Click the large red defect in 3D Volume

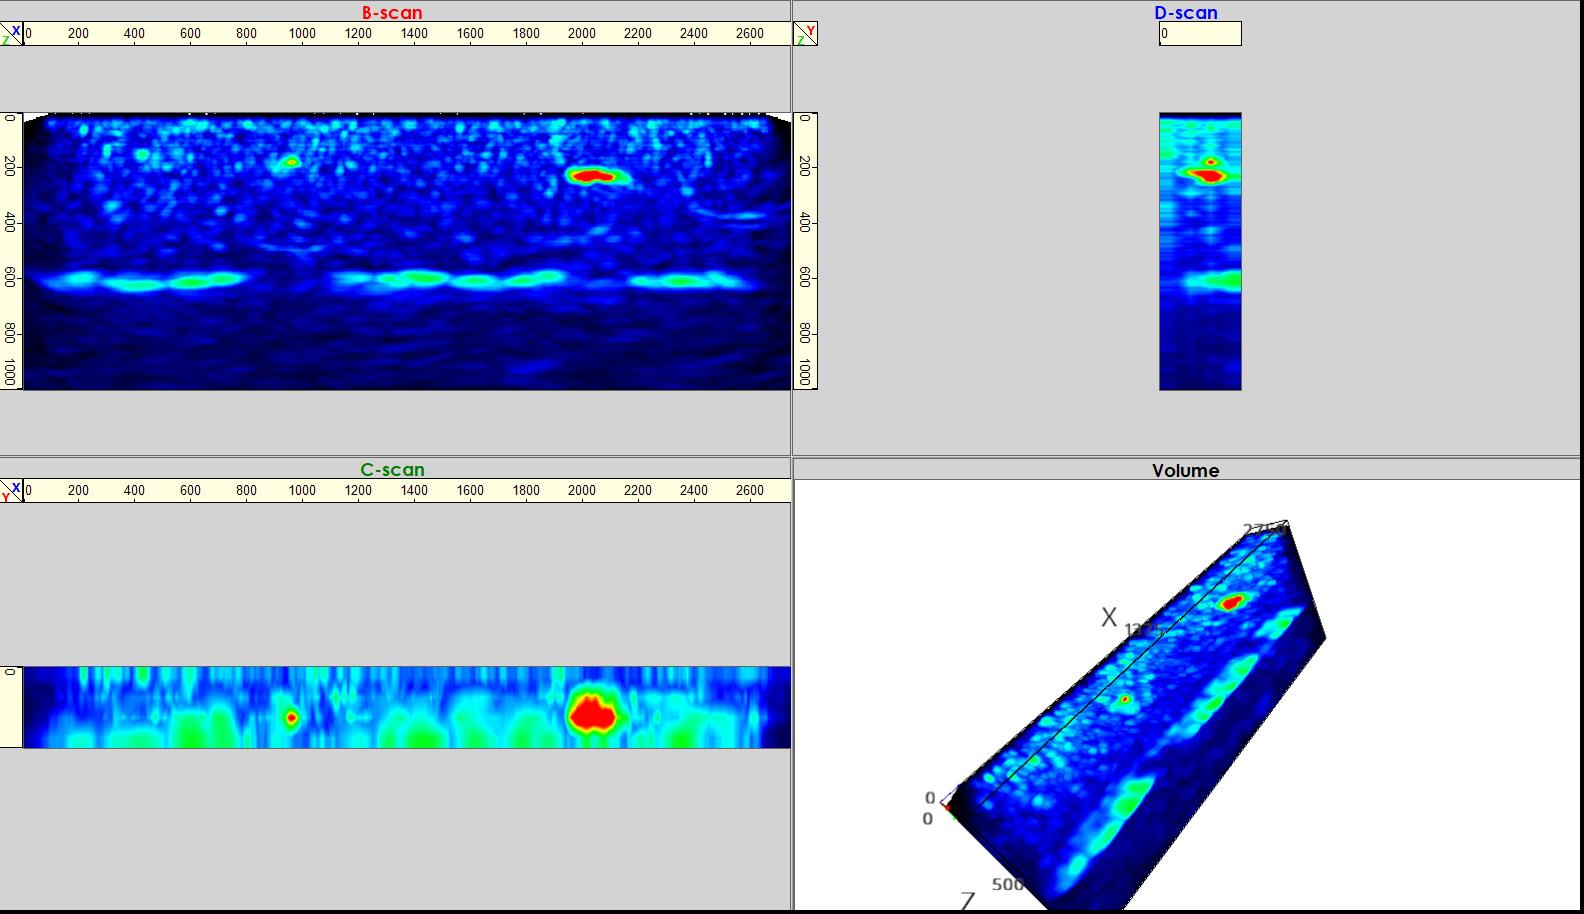tap(1231, 602)
